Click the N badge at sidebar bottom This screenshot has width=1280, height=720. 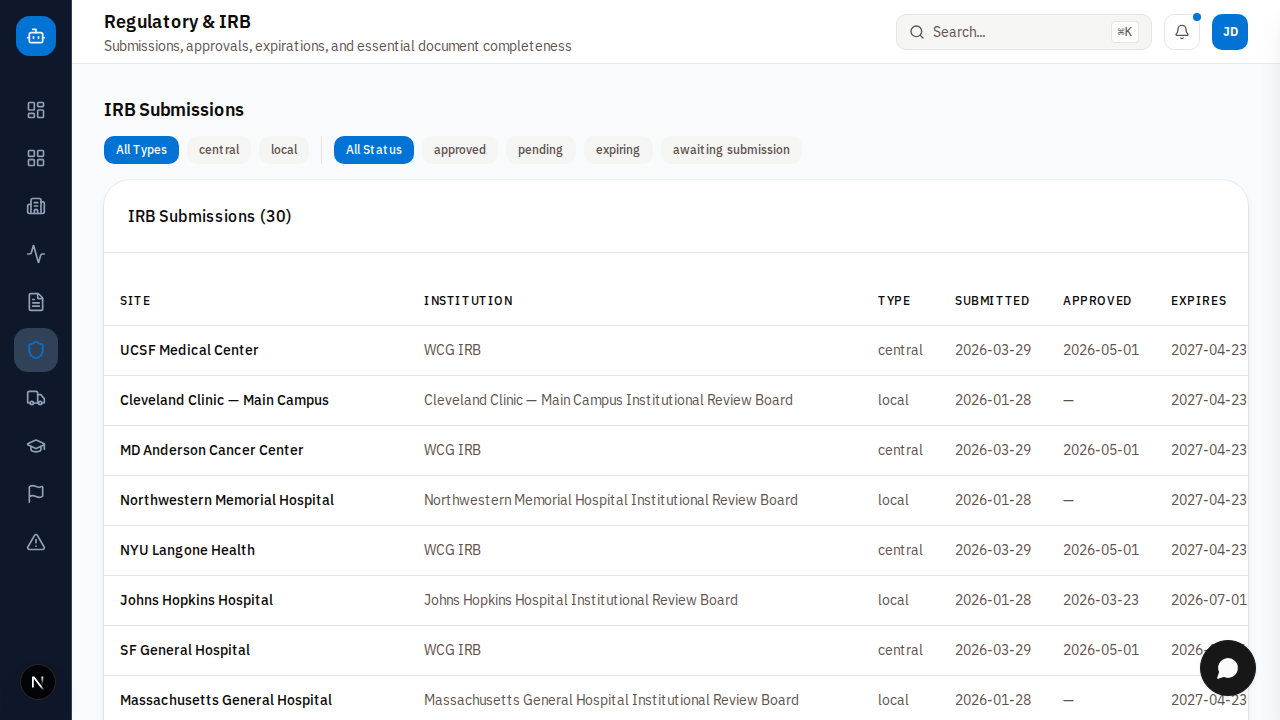(x=38, y=682)
